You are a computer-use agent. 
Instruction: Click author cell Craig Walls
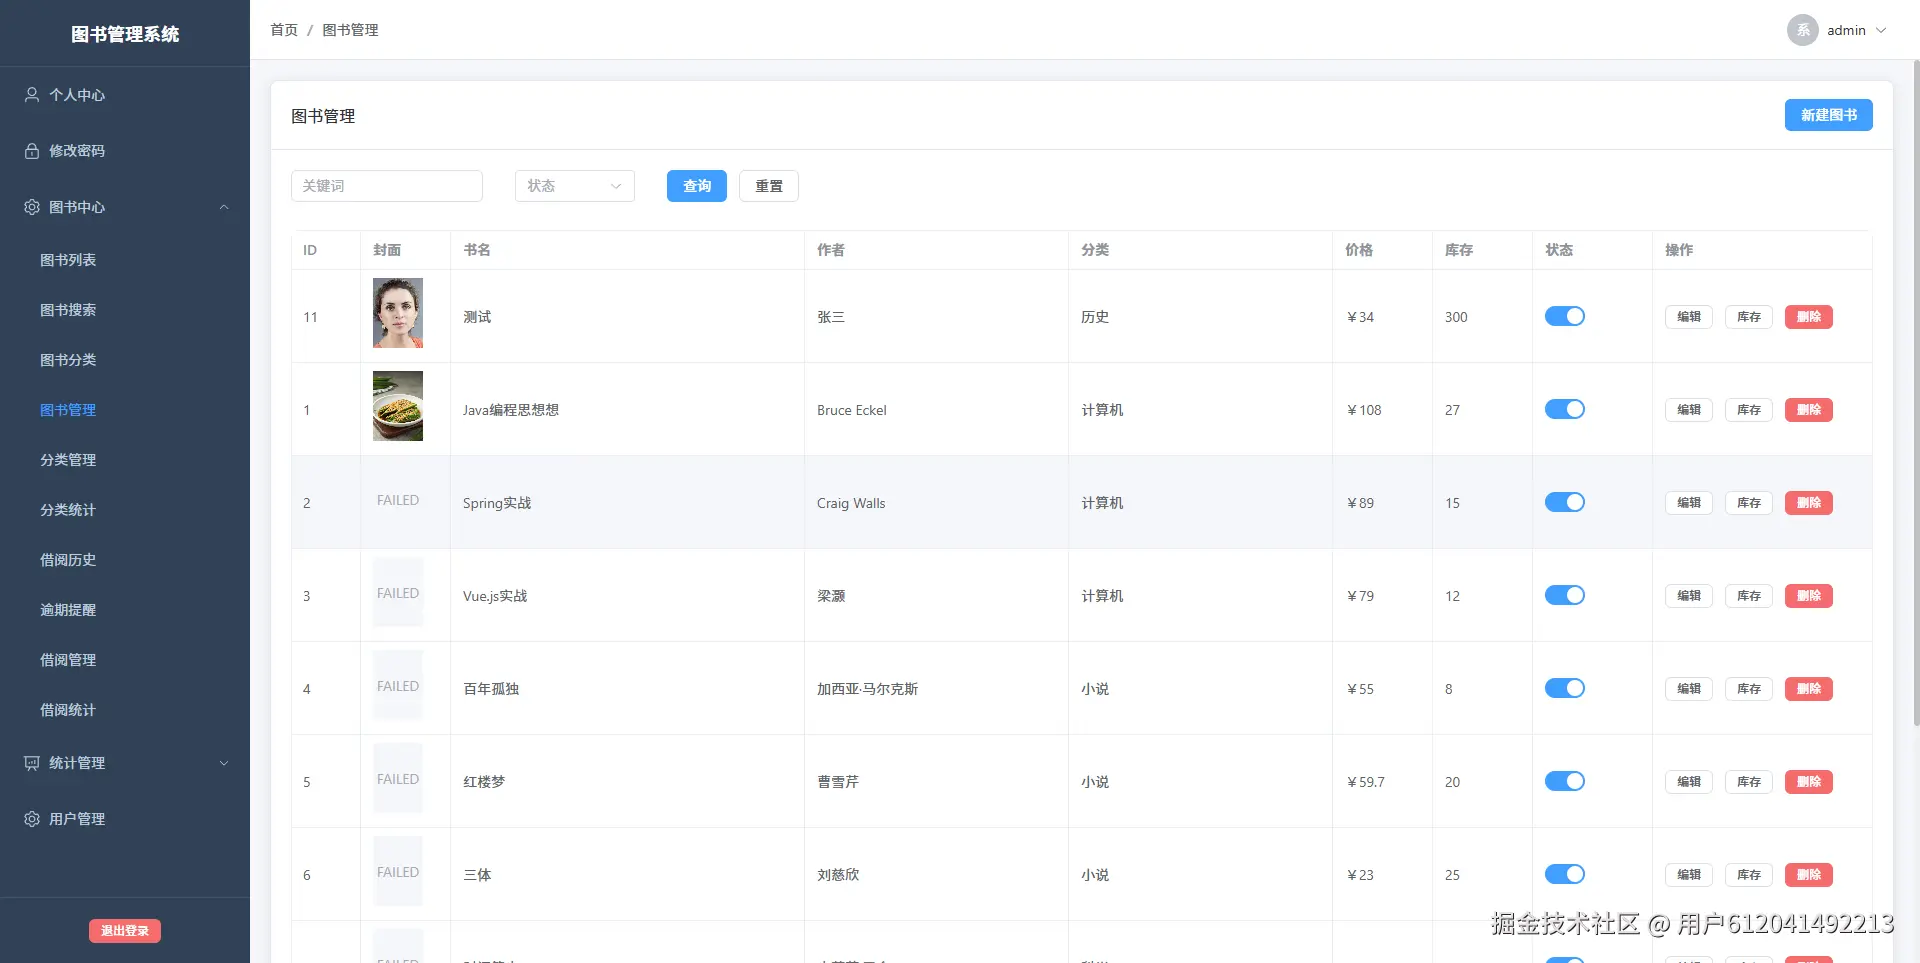[x=851, y=503]
